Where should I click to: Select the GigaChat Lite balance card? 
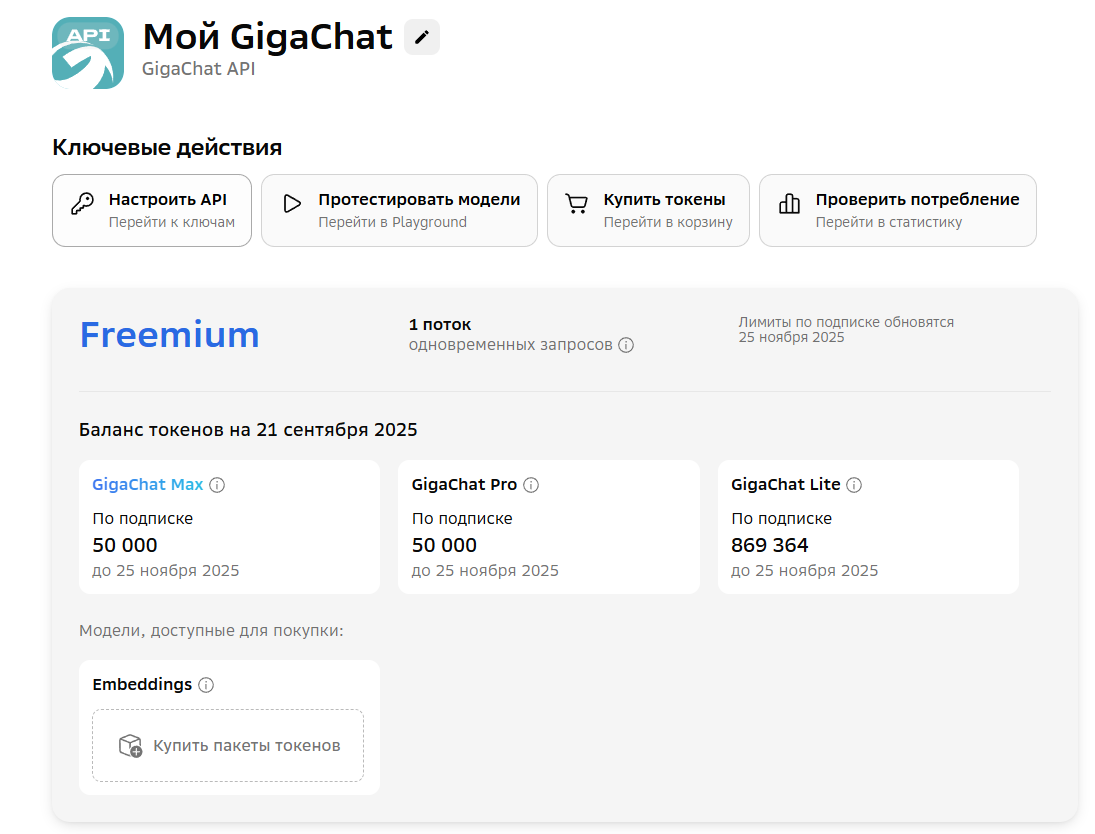(868, 526)
